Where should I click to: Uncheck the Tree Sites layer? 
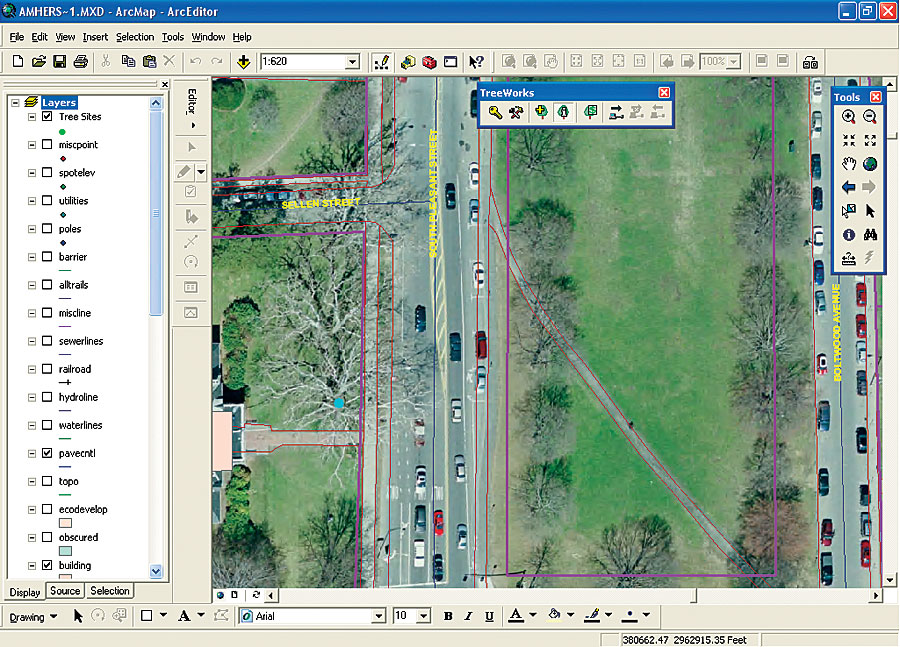coord(48,117)
